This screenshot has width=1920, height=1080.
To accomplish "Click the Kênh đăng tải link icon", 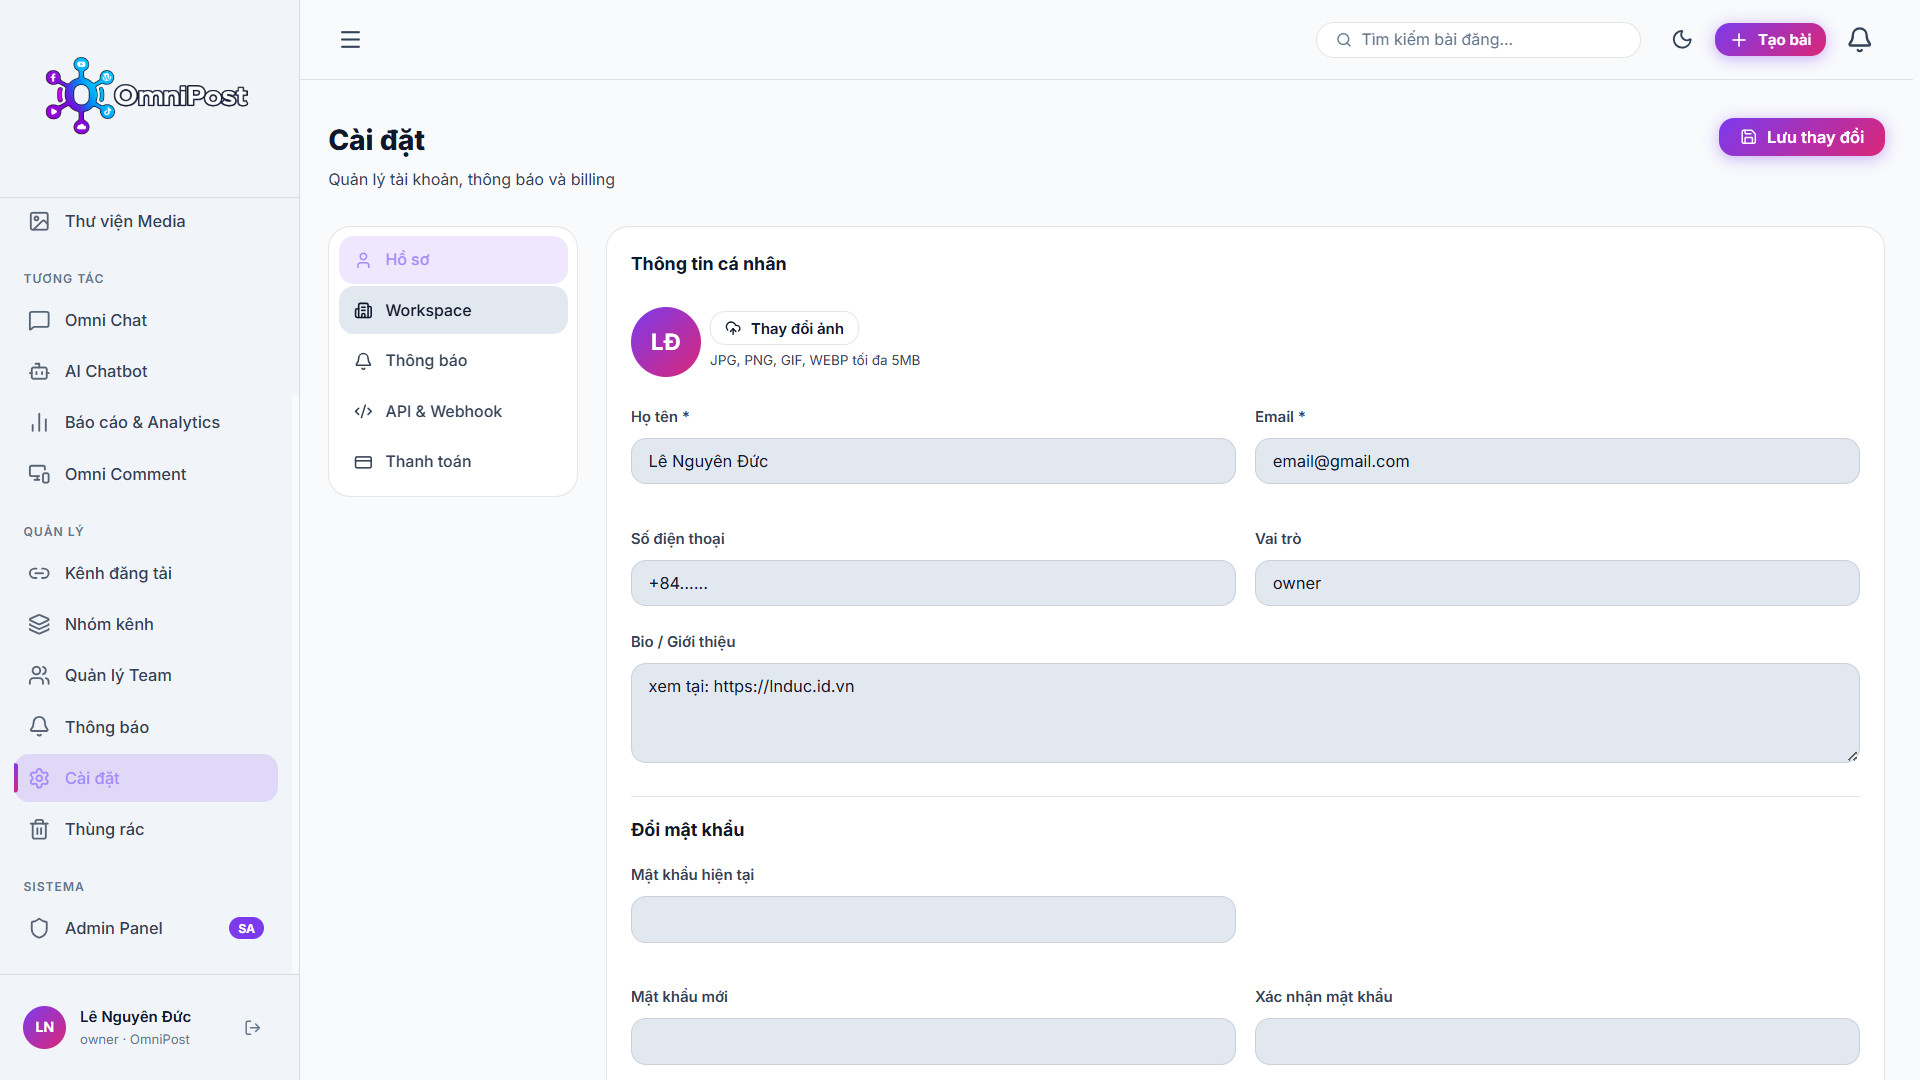I will [39, 574].
